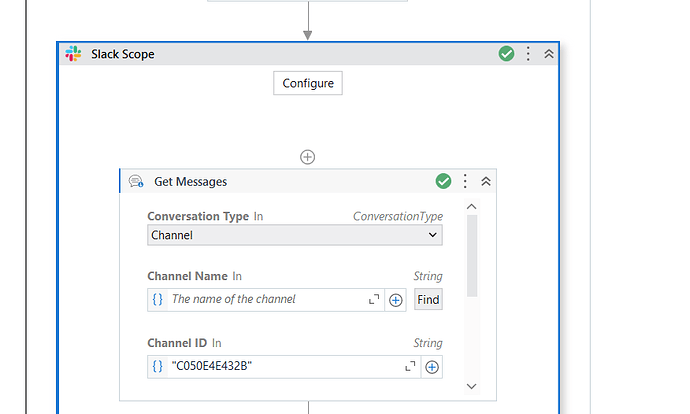Add an activity with the plus circle above Get Messages
The image size is (690, 414).
coord(308,157)
